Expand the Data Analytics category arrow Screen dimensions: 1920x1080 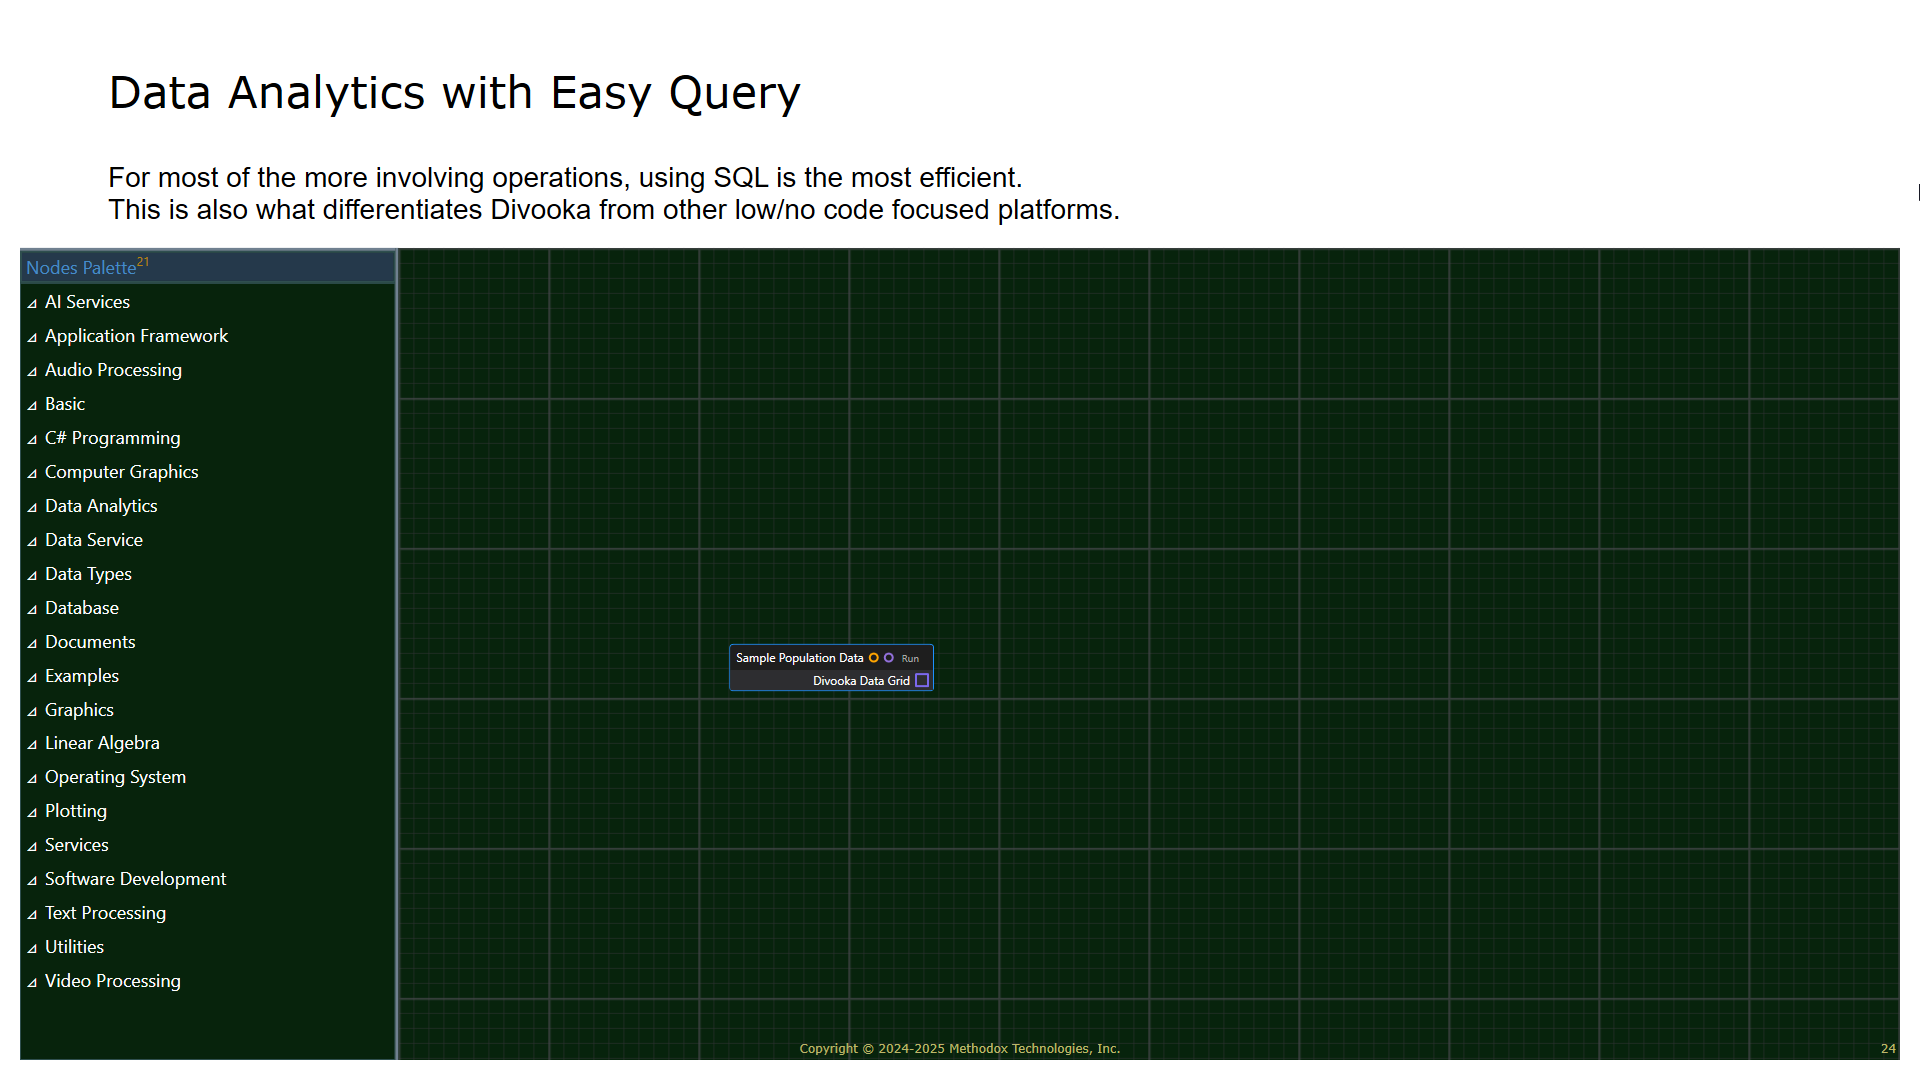pos(32,507)
